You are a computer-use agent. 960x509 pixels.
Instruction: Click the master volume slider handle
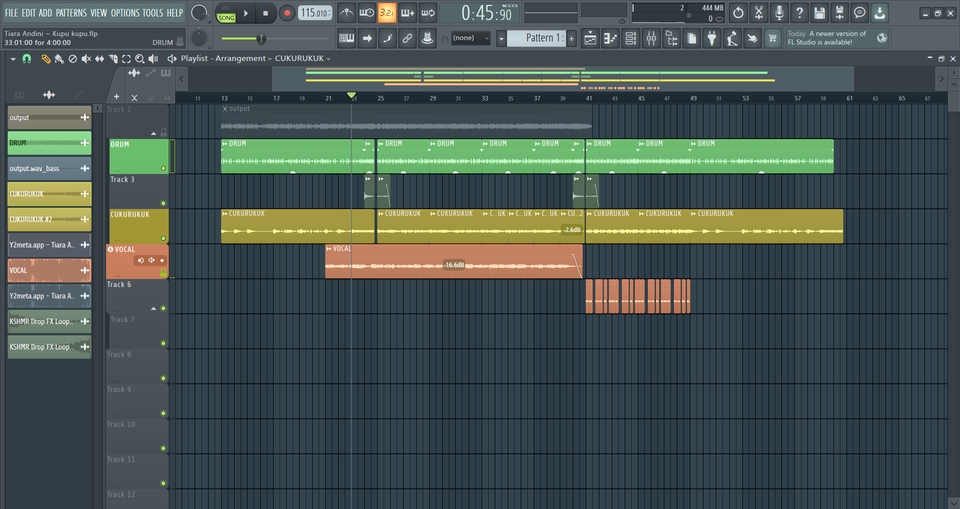click(261, 38)
